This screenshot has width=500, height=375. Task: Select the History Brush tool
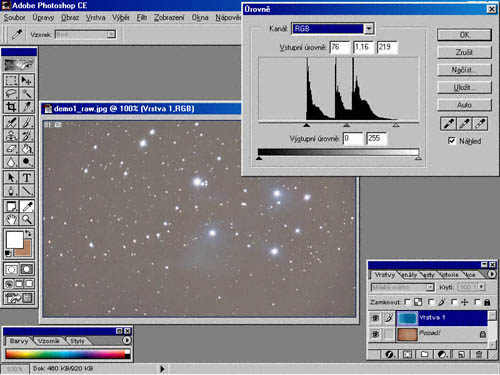[27, 136]
